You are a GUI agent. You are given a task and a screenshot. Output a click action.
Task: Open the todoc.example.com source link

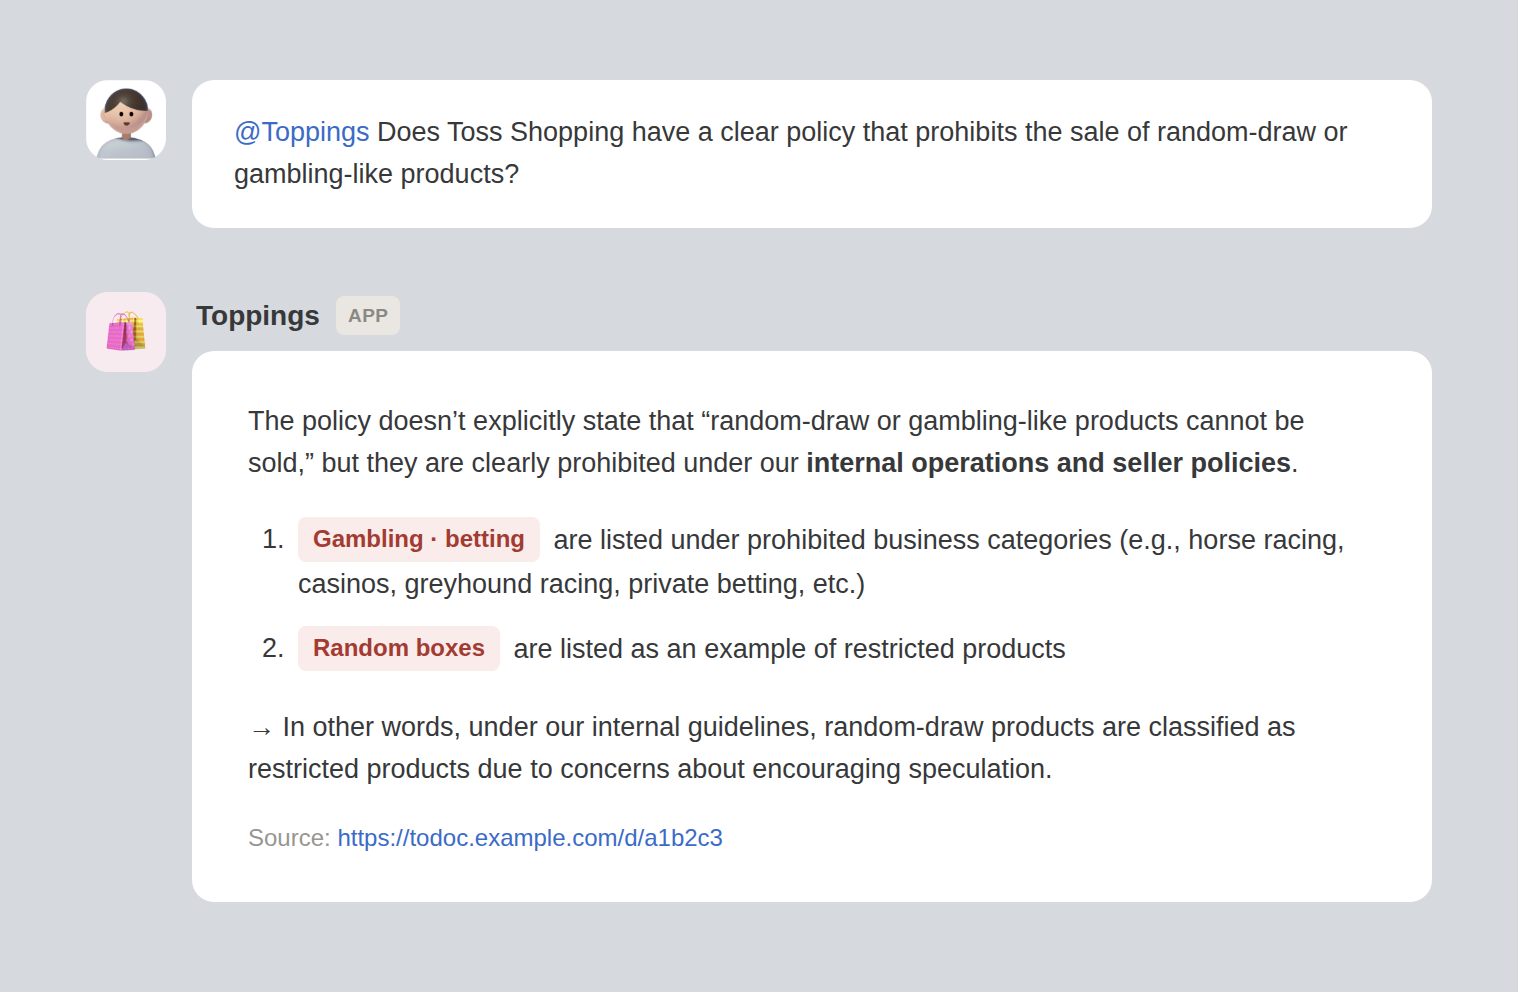(x=530, y=838)
